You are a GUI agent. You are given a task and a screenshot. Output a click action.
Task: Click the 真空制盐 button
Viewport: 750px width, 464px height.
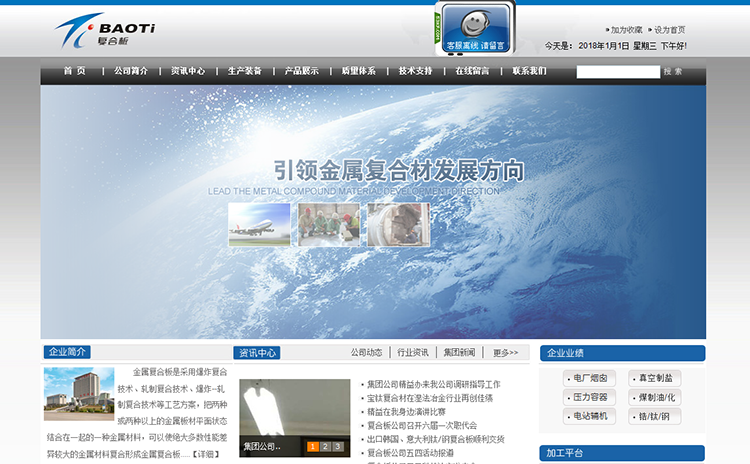click(x=655, y=378)
